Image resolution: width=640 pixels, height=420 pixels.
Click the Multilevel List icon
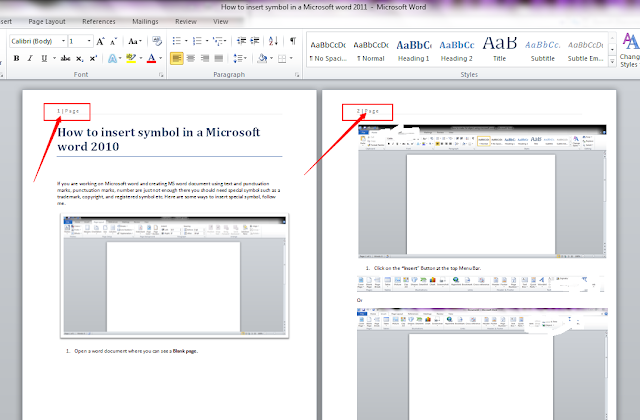(219, 41)
